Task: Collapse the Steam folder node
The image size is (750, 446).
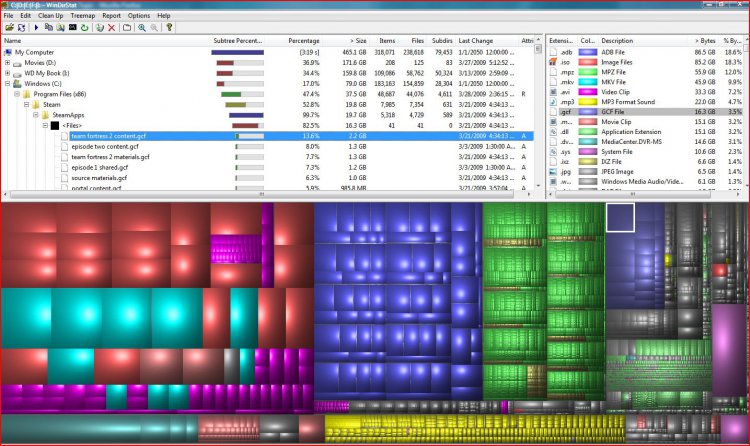Action: (x=26, y=105)
